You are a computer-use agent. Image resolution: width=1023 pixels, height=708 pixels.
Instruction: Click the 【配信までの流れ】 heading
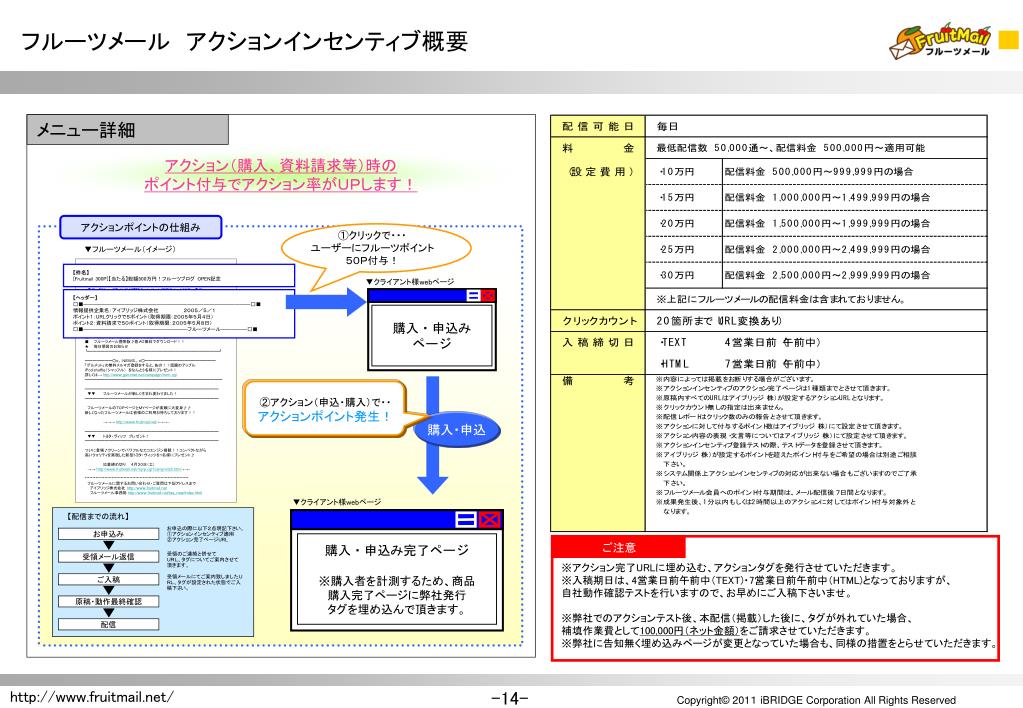tap(97, 516)
